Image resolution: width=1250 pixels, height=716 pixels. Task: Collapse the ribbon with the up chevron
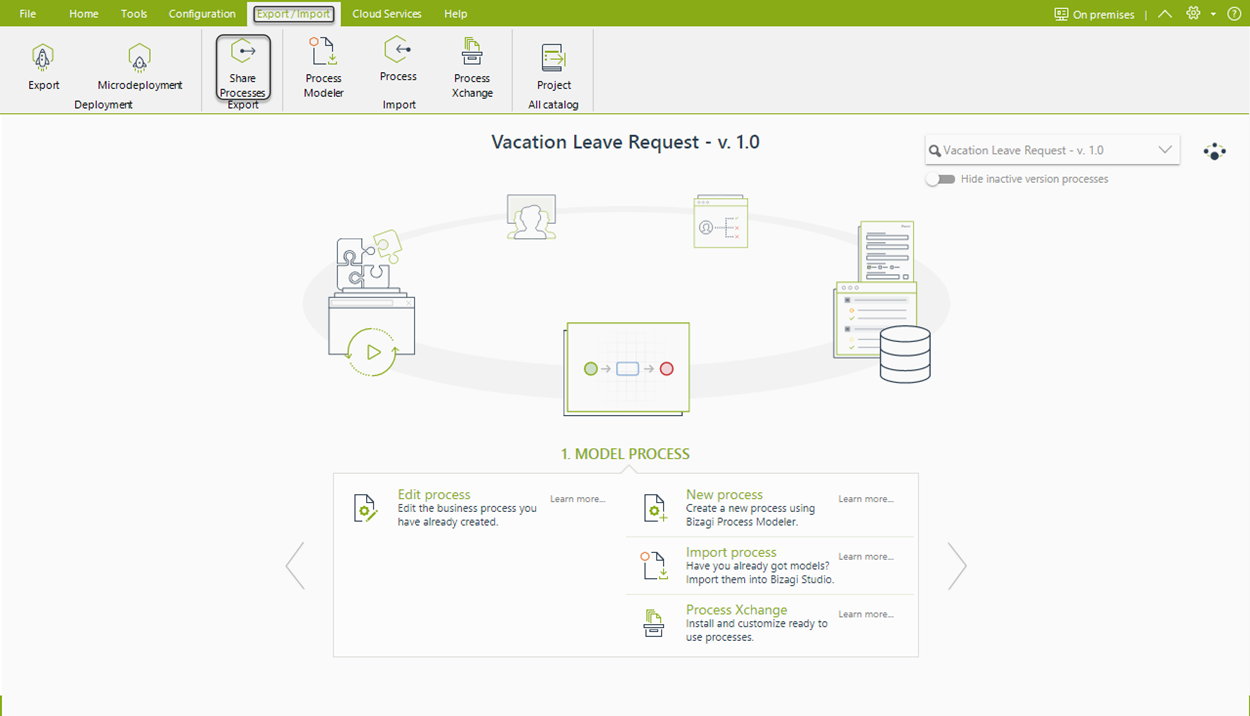point(1165,14)
